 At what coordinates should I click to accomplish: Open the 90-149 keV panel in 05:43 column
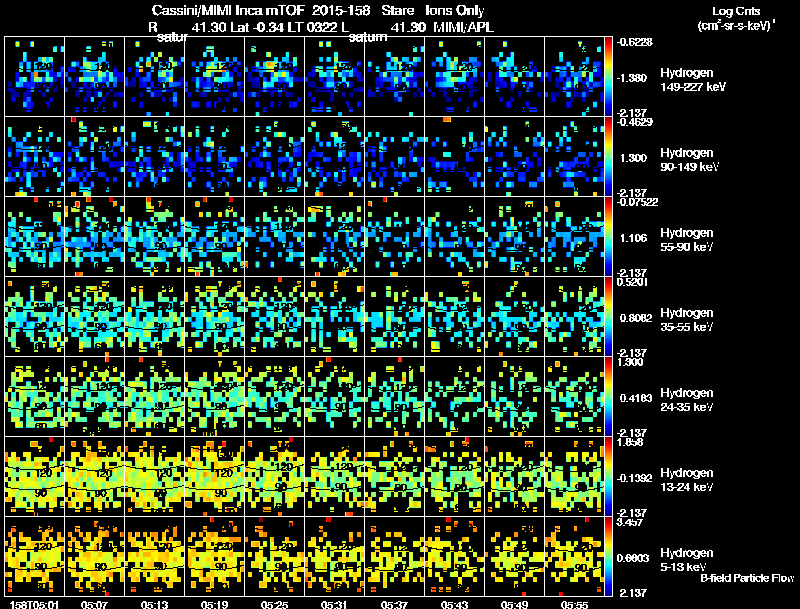(x=454, y=157)
